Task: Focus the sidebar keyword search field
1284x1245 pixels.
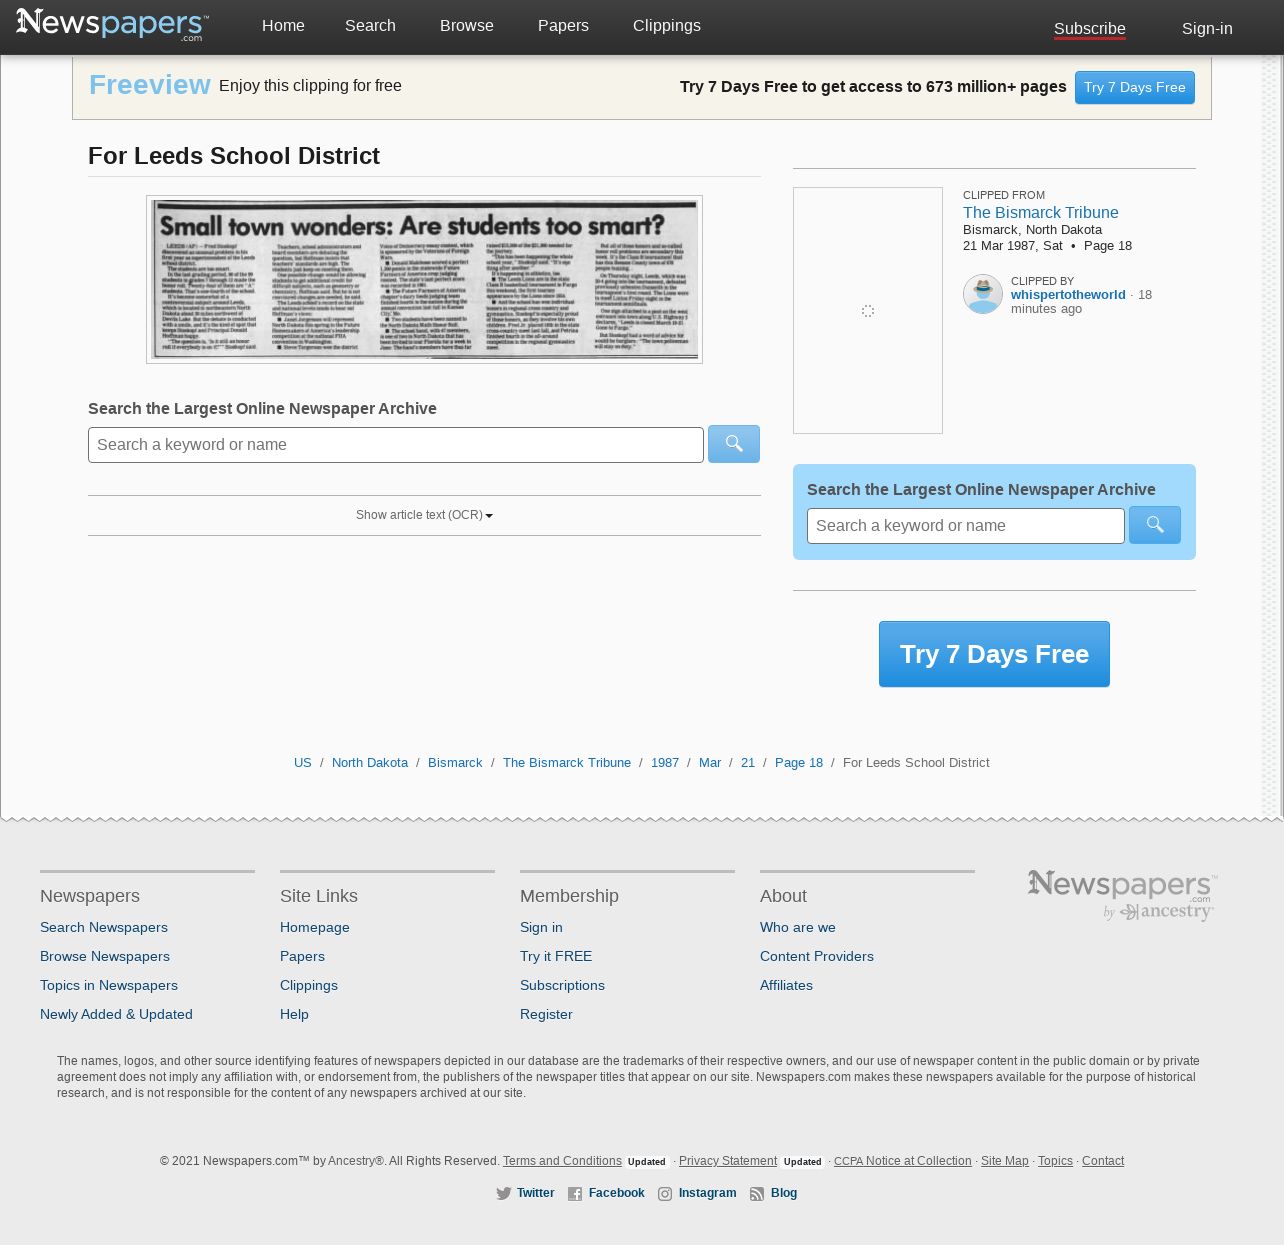Action: pos(966,526)
